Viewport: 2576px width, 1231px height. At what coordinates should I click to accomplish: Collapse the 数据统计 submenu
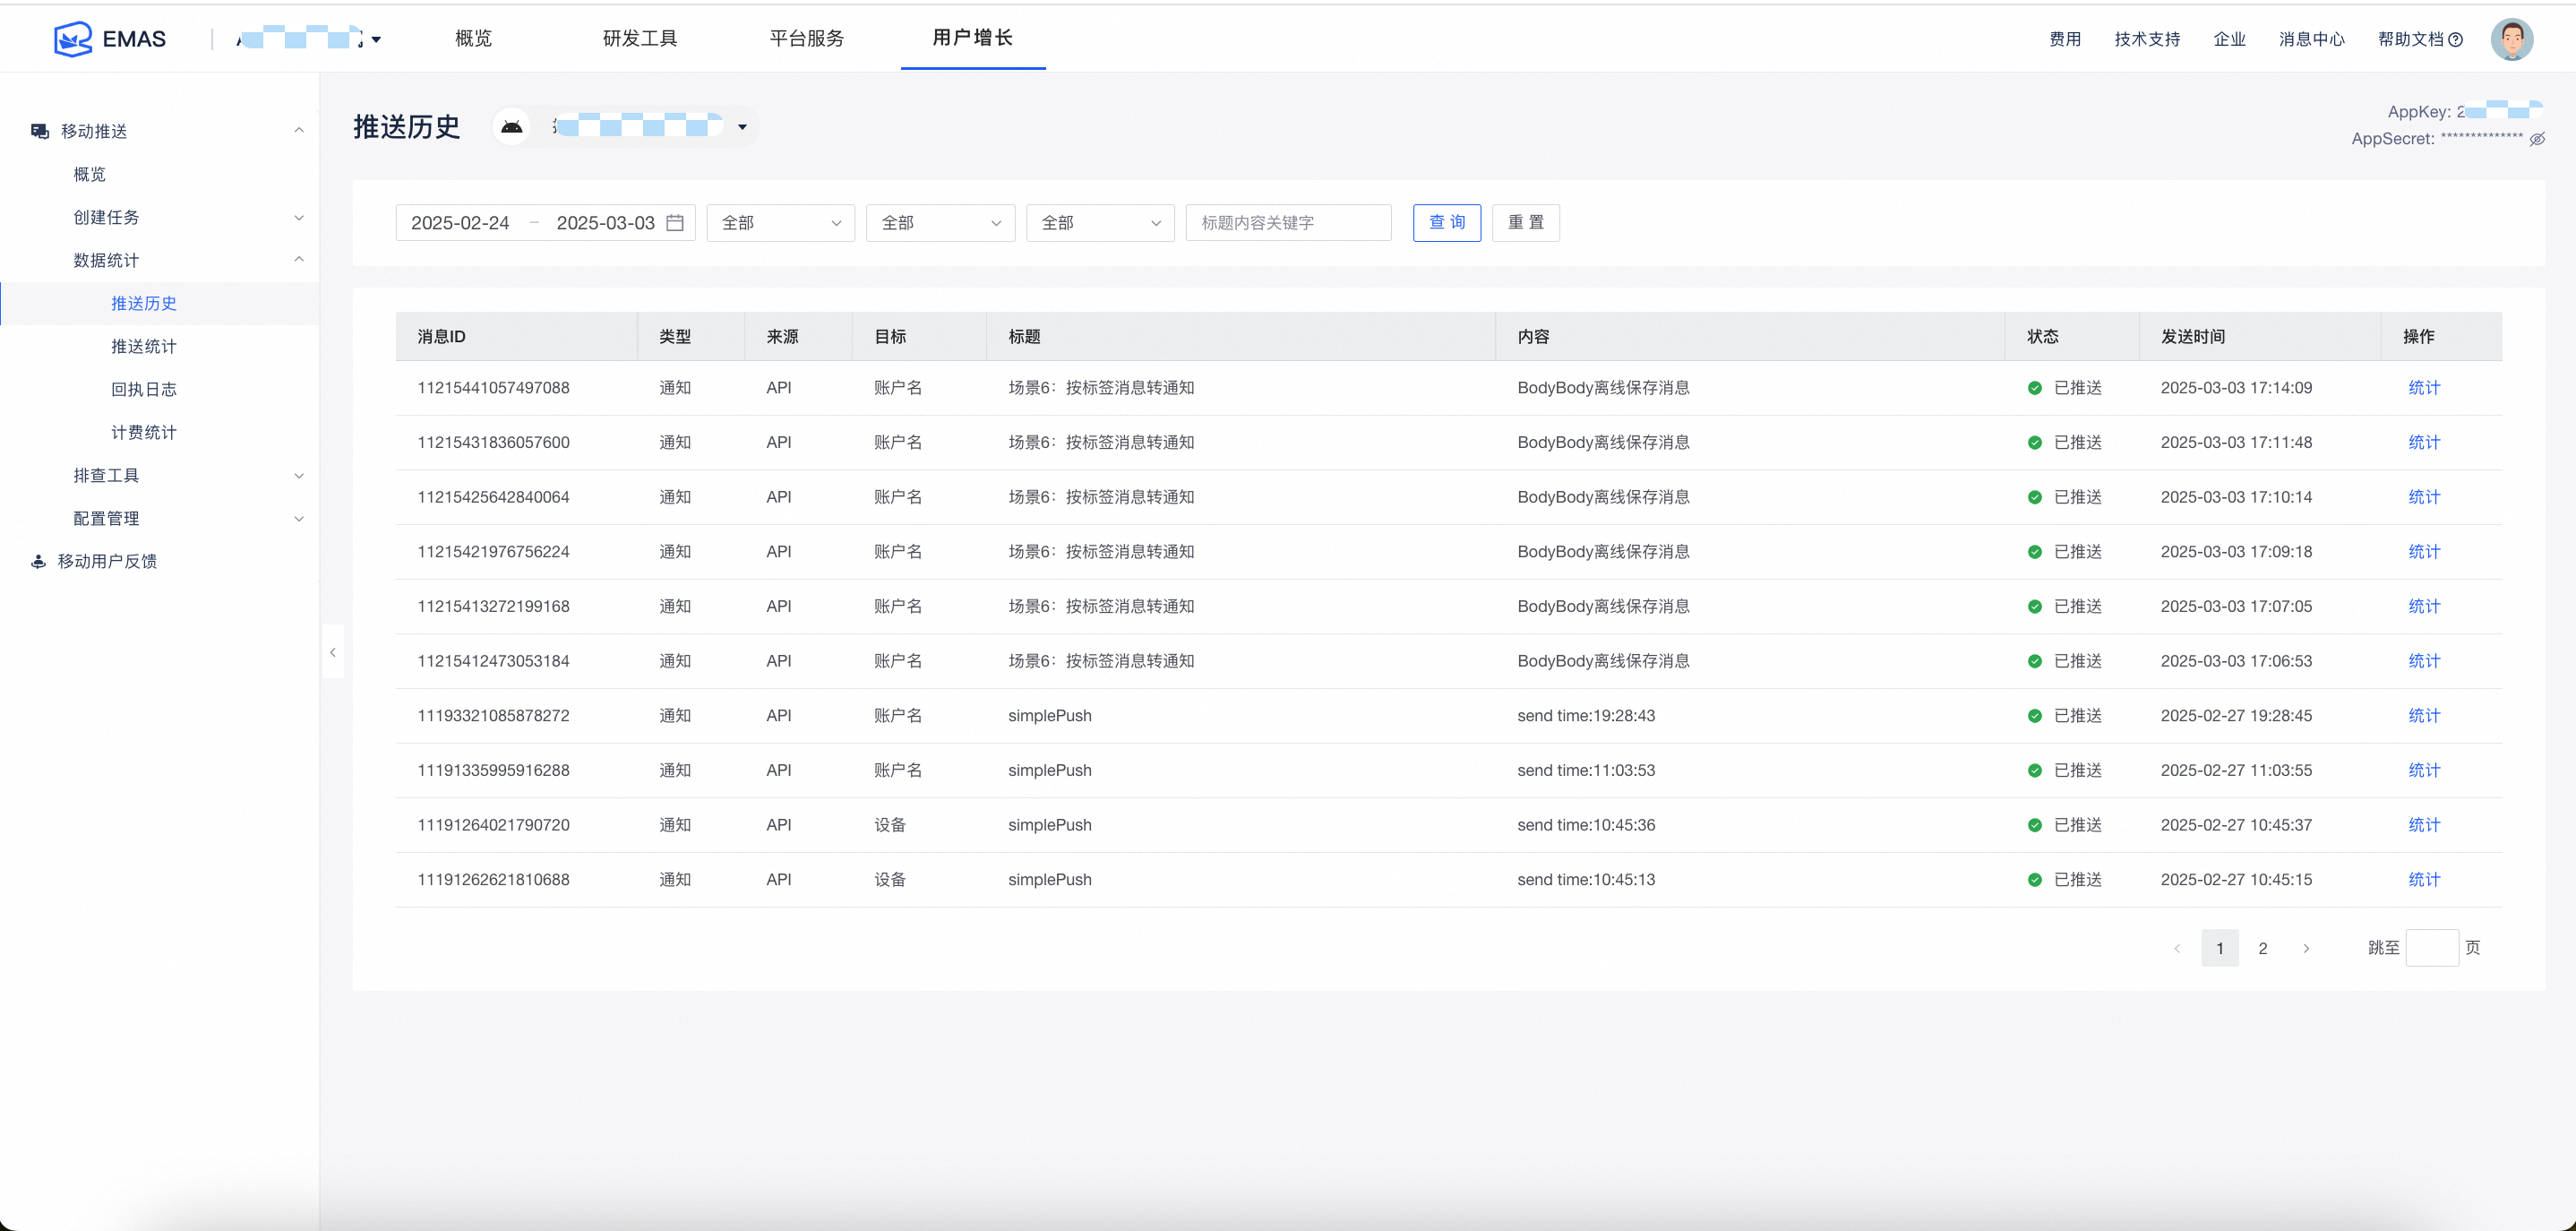point(298,260)
